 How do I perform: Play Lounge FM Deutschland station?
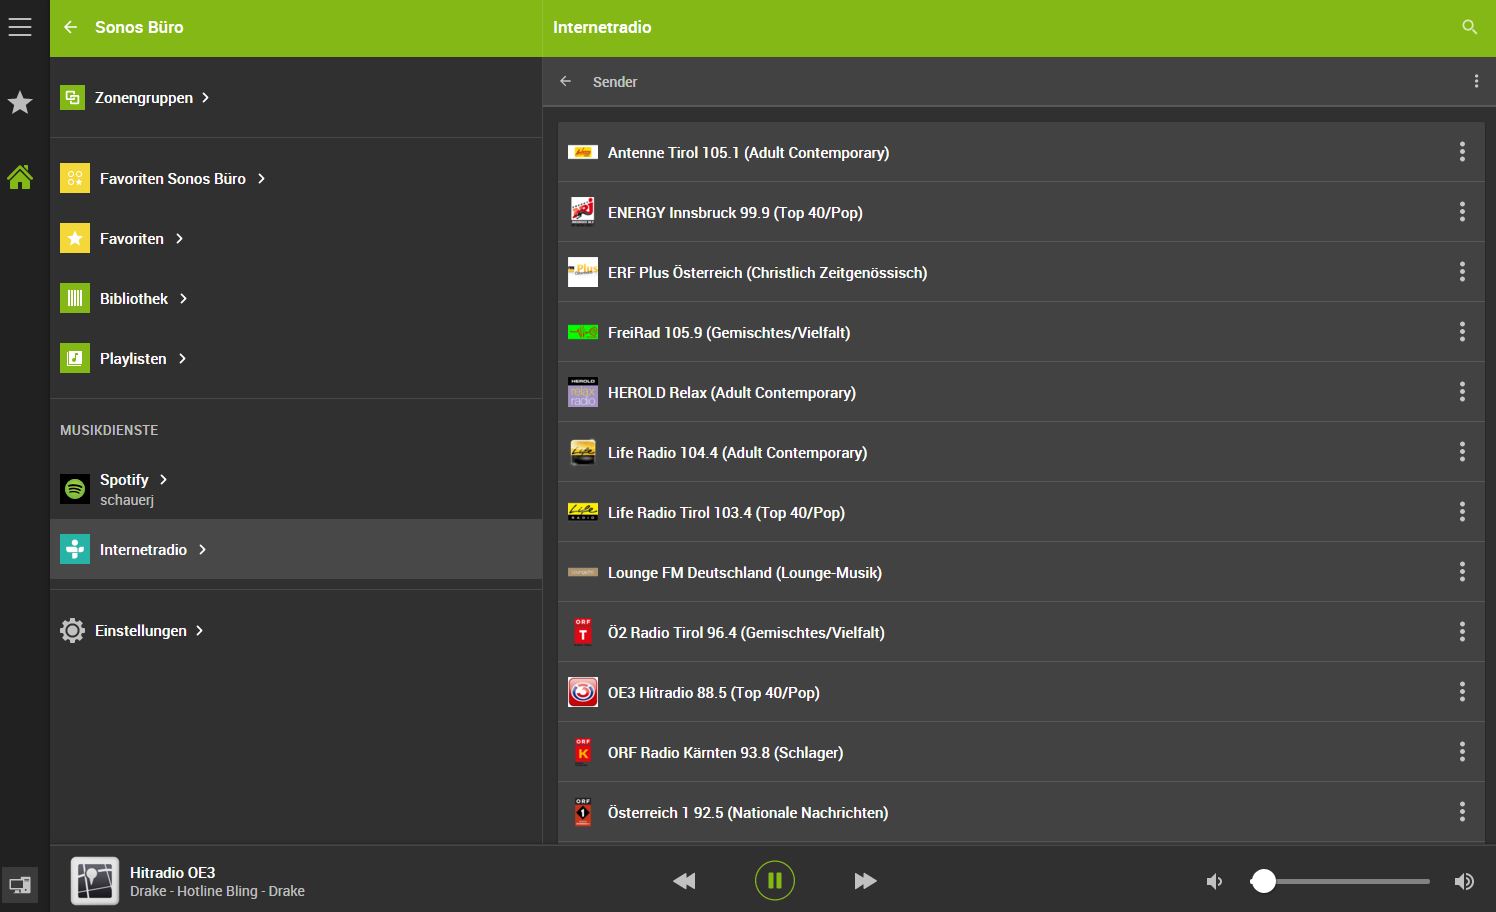coord(1020,572)
